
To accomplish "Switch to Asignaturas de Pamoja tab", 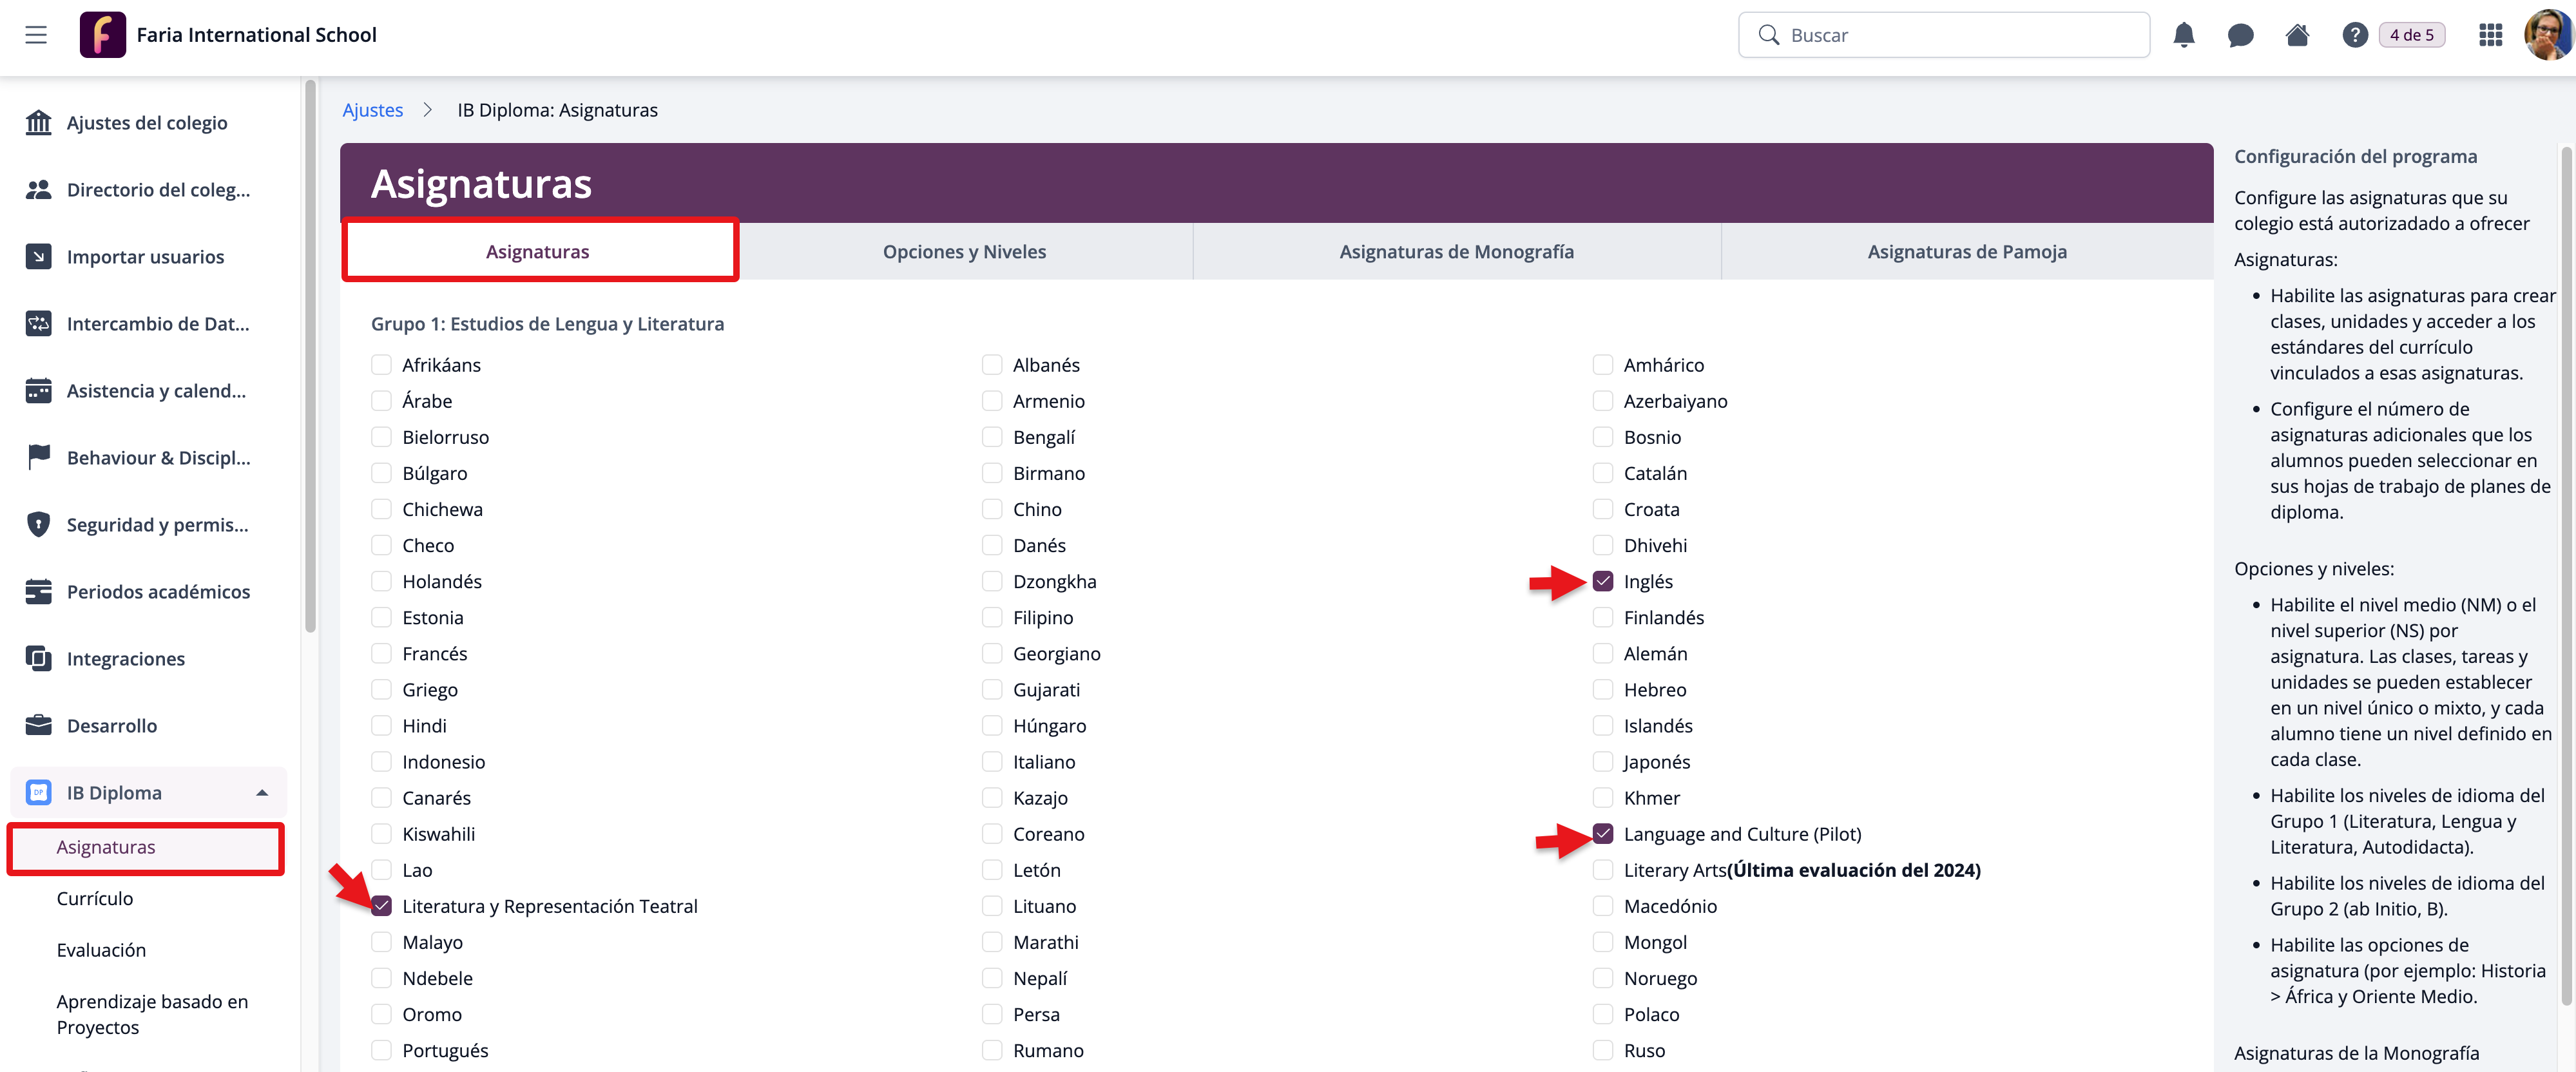I will [1966, 252].
